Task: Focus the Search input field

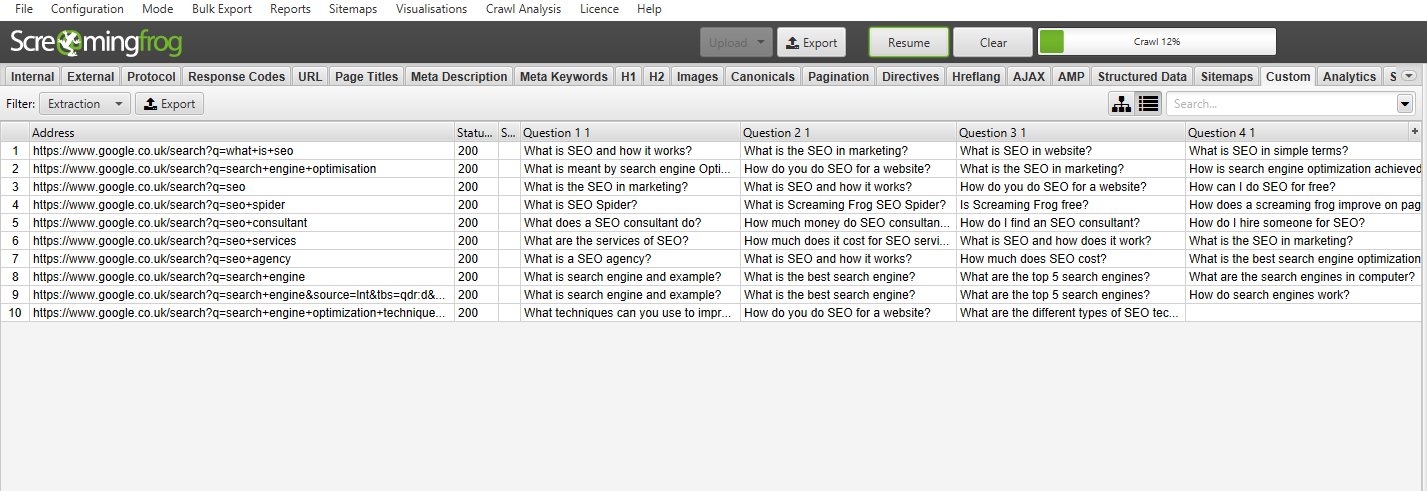Action: coord(1281,103)
